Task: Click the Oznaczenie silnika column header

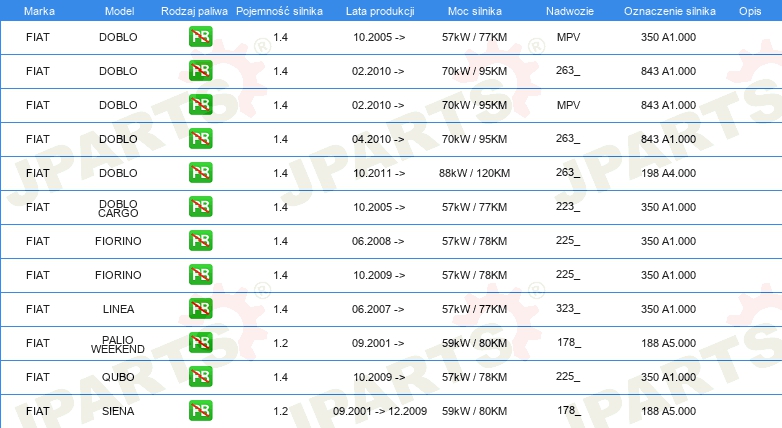Action: pos(670,11)
